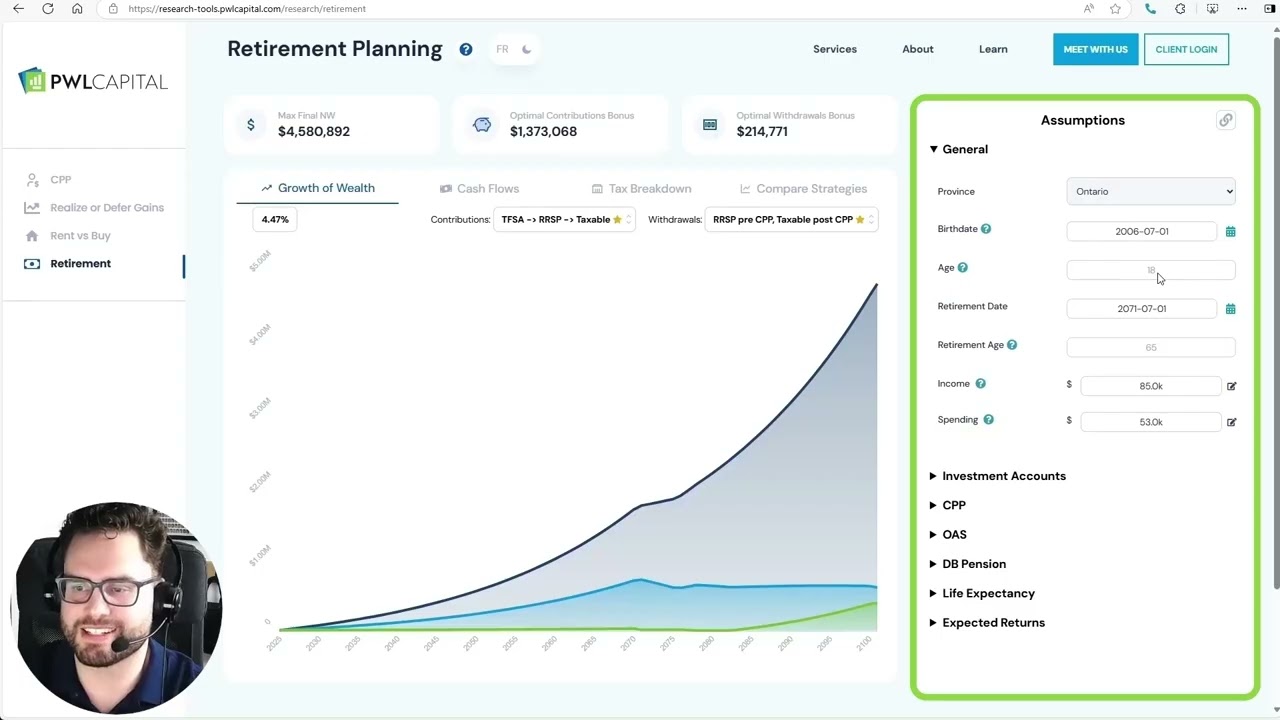Image resolution: width=1280 pixels, height=720 pixels.
Task: Click the help icon beside Age
Action: click(x=963, y=268)
